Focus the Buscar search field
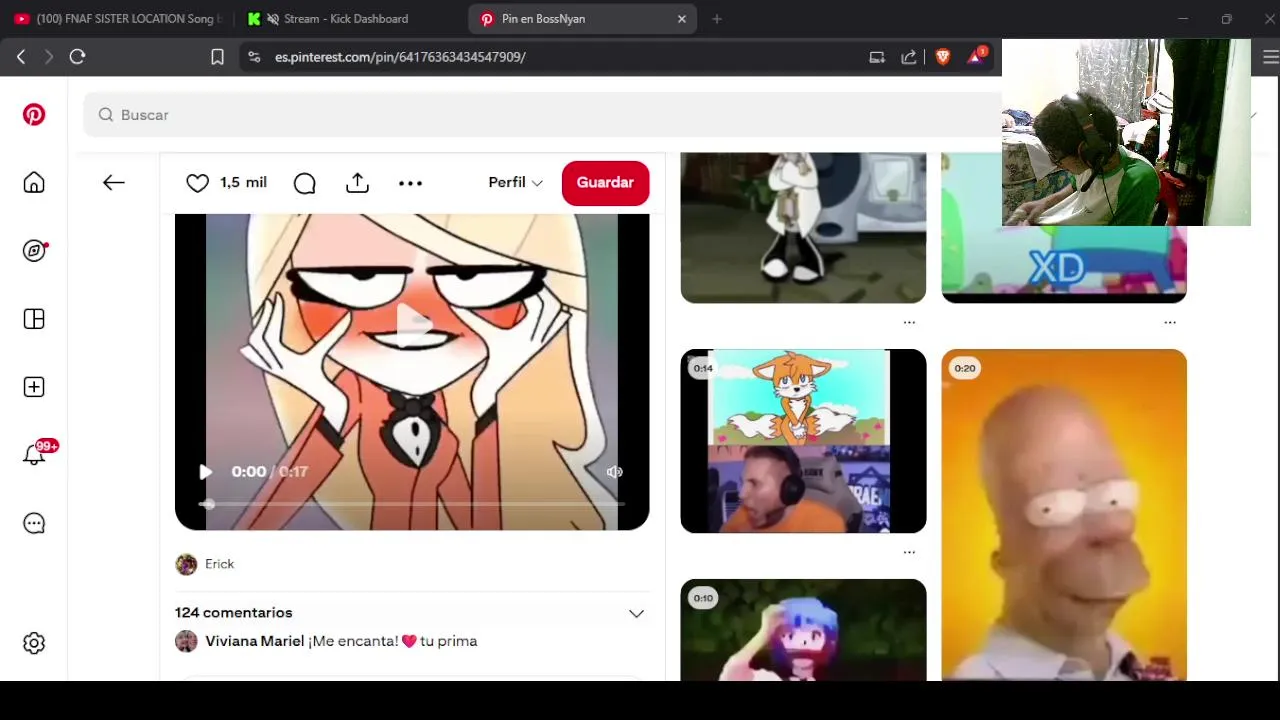The width and height of the screenshot is (1280, 720). [x=543, y=115]
